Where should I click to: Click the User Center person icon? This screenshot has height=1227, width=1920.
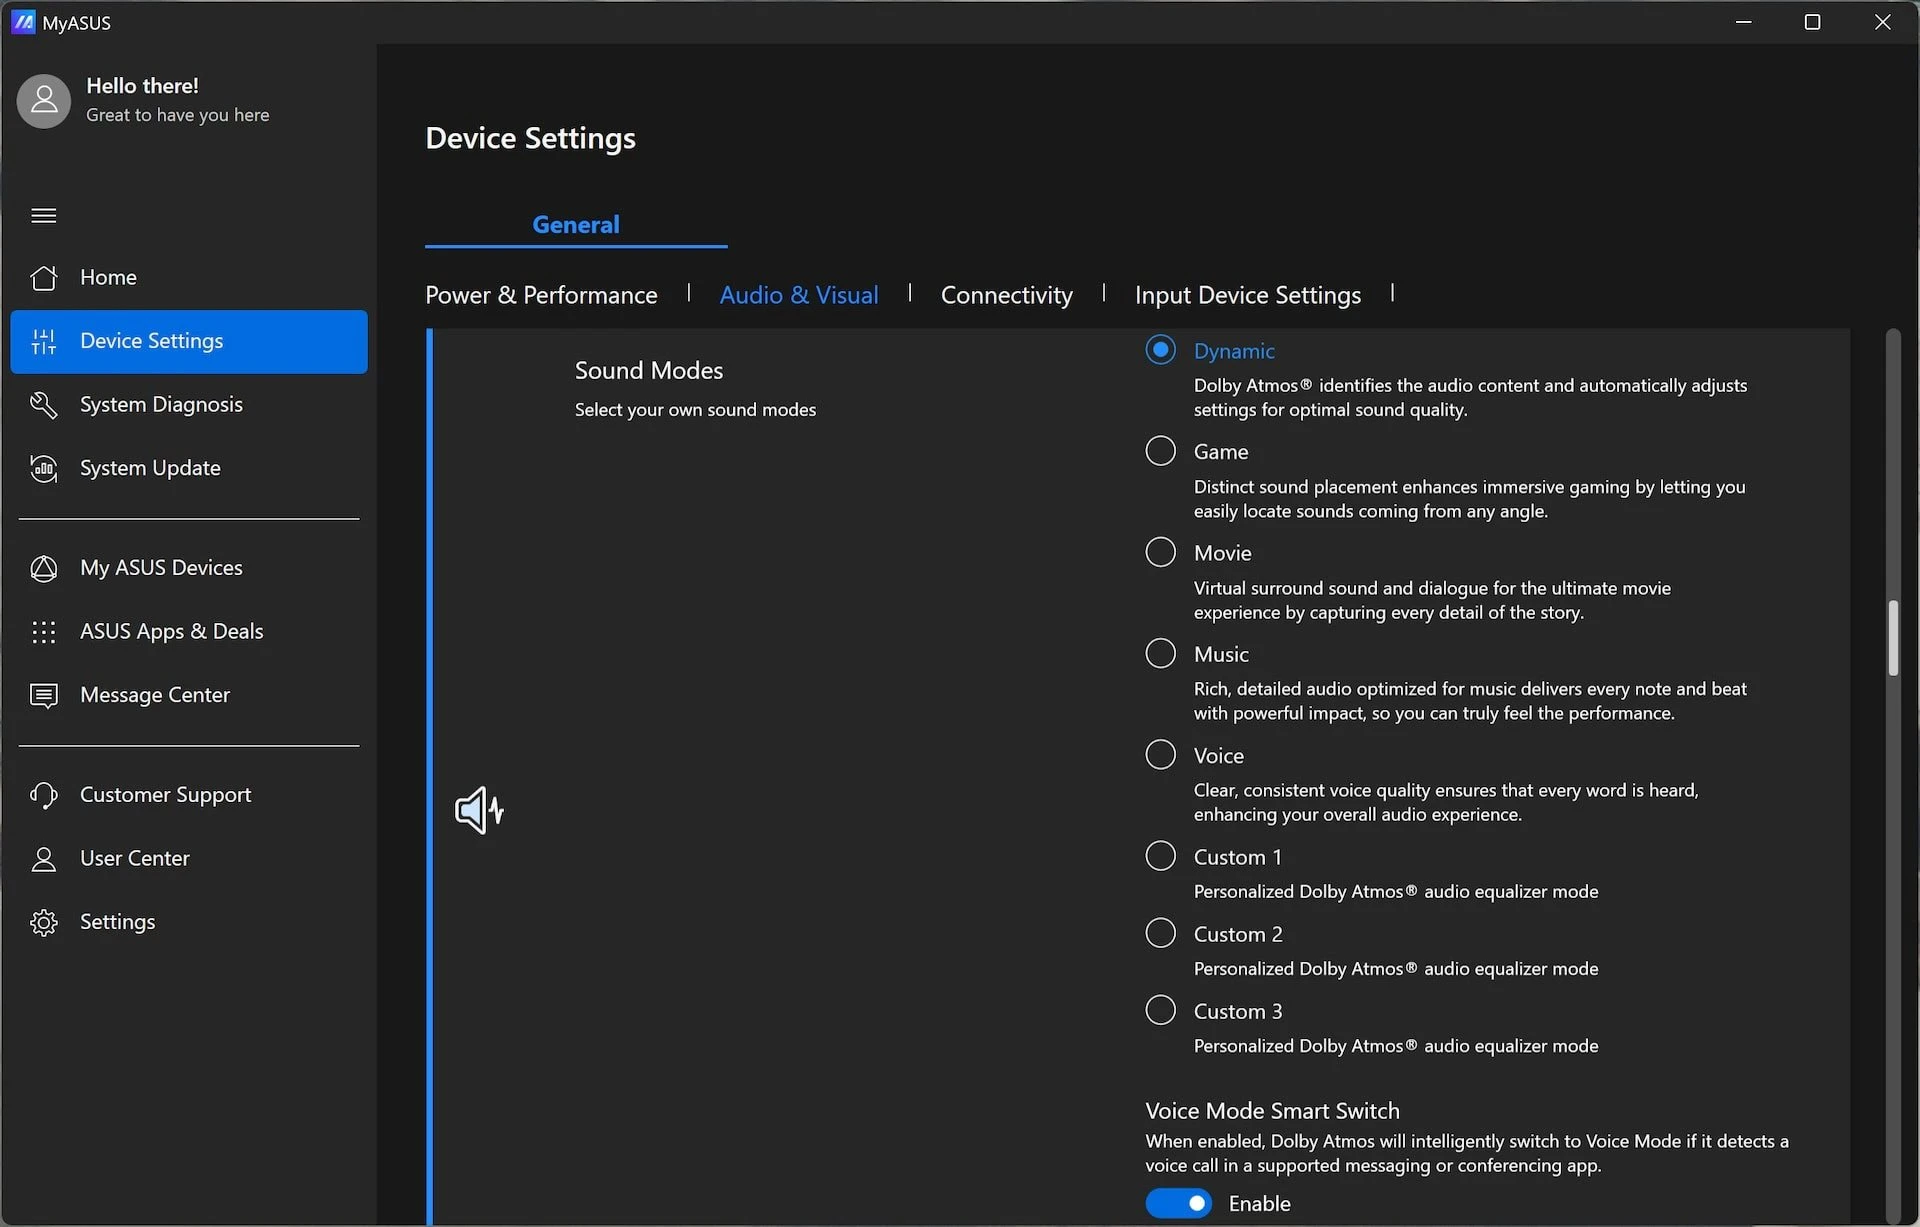click(x=43, y=858)
